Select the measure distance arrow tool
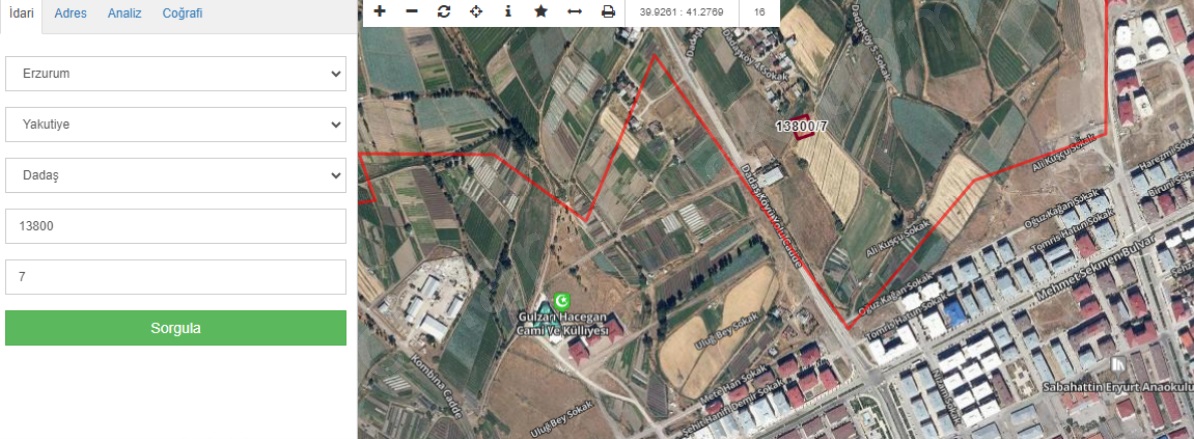The width and height of the screenshot is (1194, 439). tap(575, 11)
